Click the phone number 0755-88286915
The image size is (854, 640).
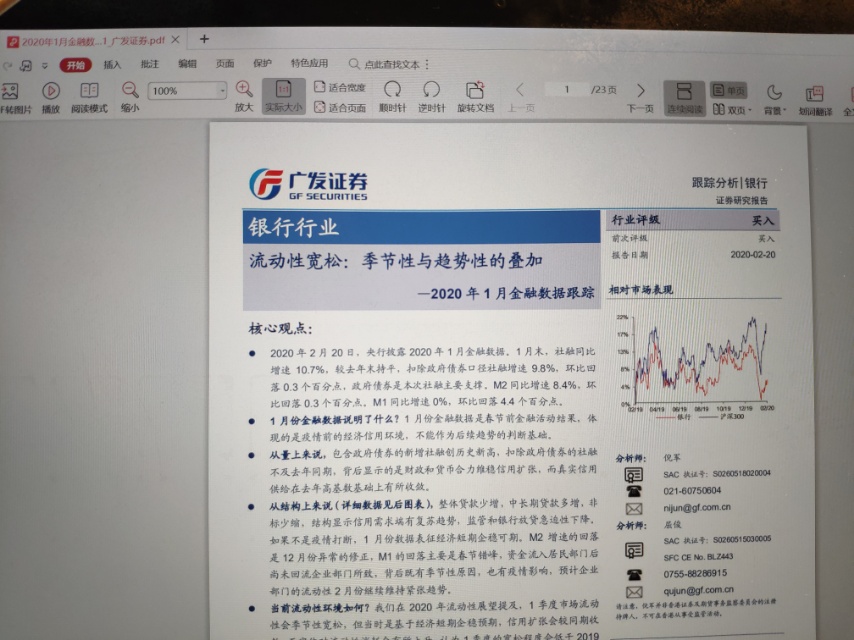coord(695,574)
